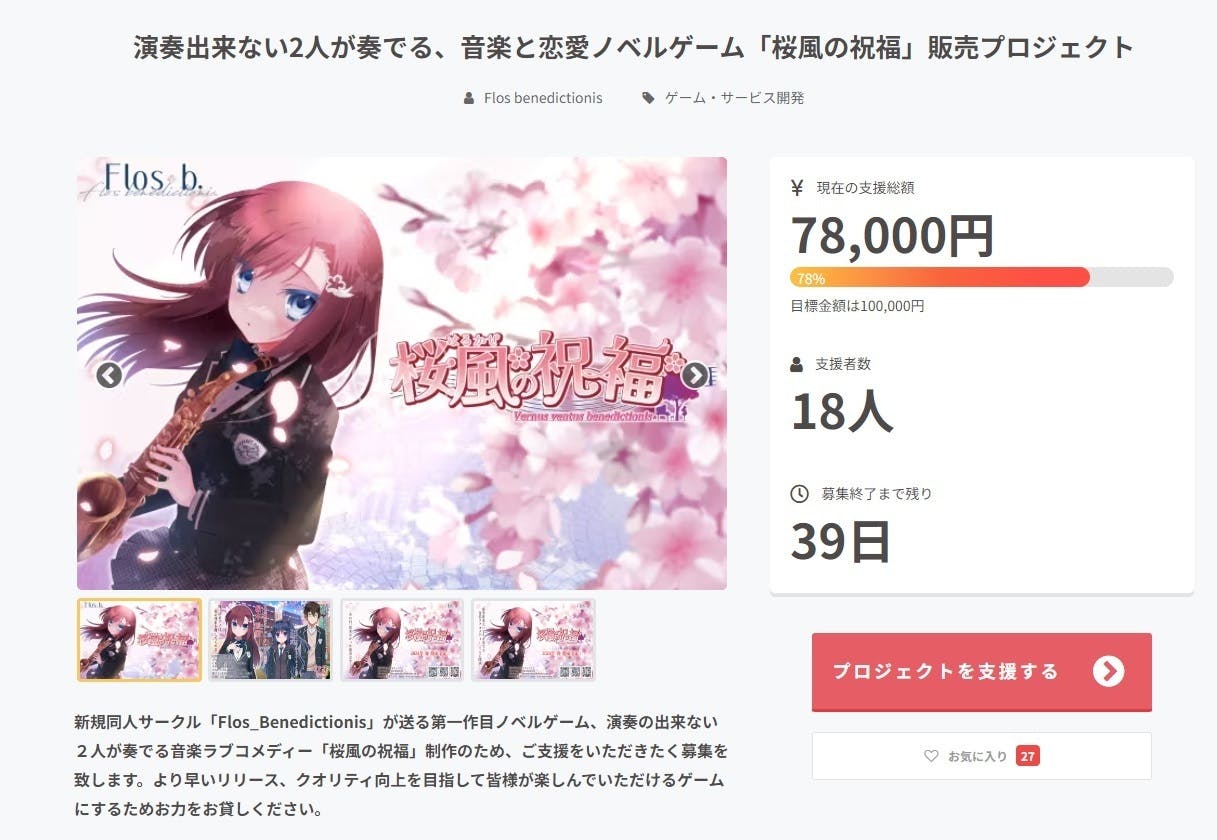
Task: Click the clock icon beside 募集終了まで残り
Action: 799,493
